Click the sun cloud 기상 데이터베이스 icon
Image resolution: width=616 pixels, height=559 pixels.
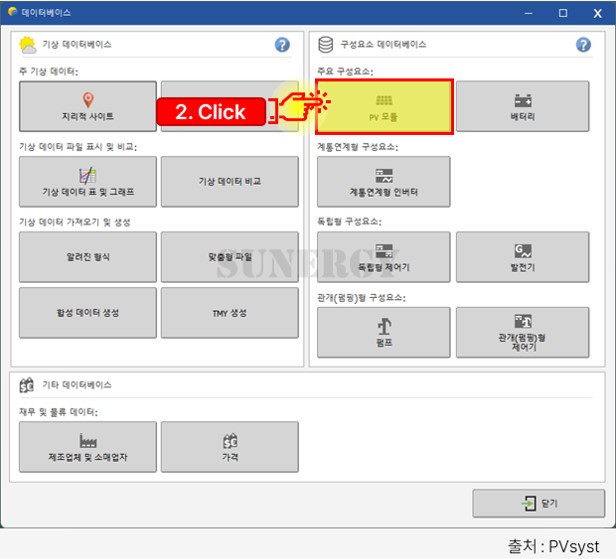[28, 45]
